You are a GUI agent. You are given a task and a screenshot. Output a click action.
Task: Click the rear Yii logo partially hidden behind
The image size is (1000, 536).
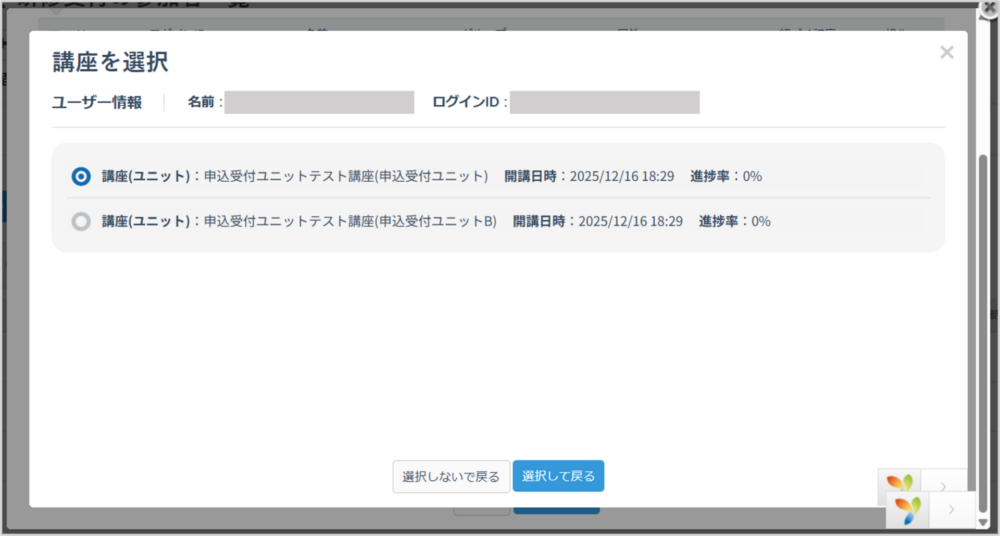900,482
